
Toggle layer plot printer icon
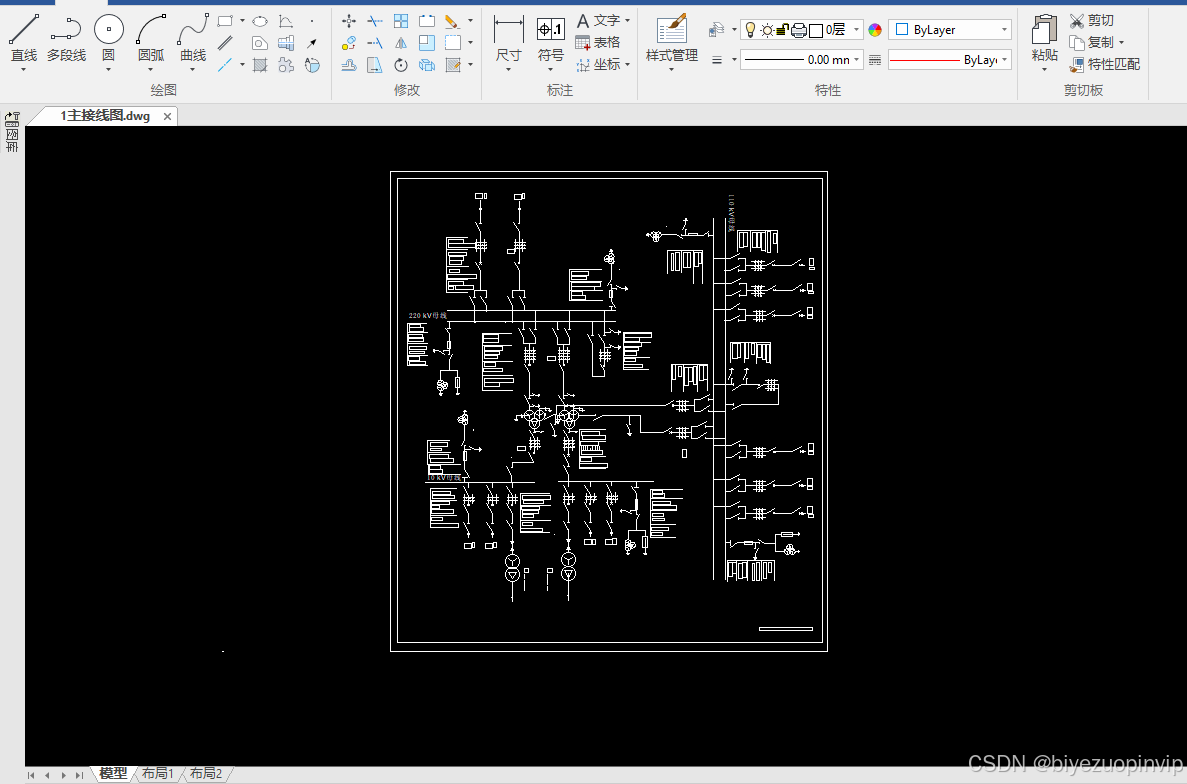point(799,30)
